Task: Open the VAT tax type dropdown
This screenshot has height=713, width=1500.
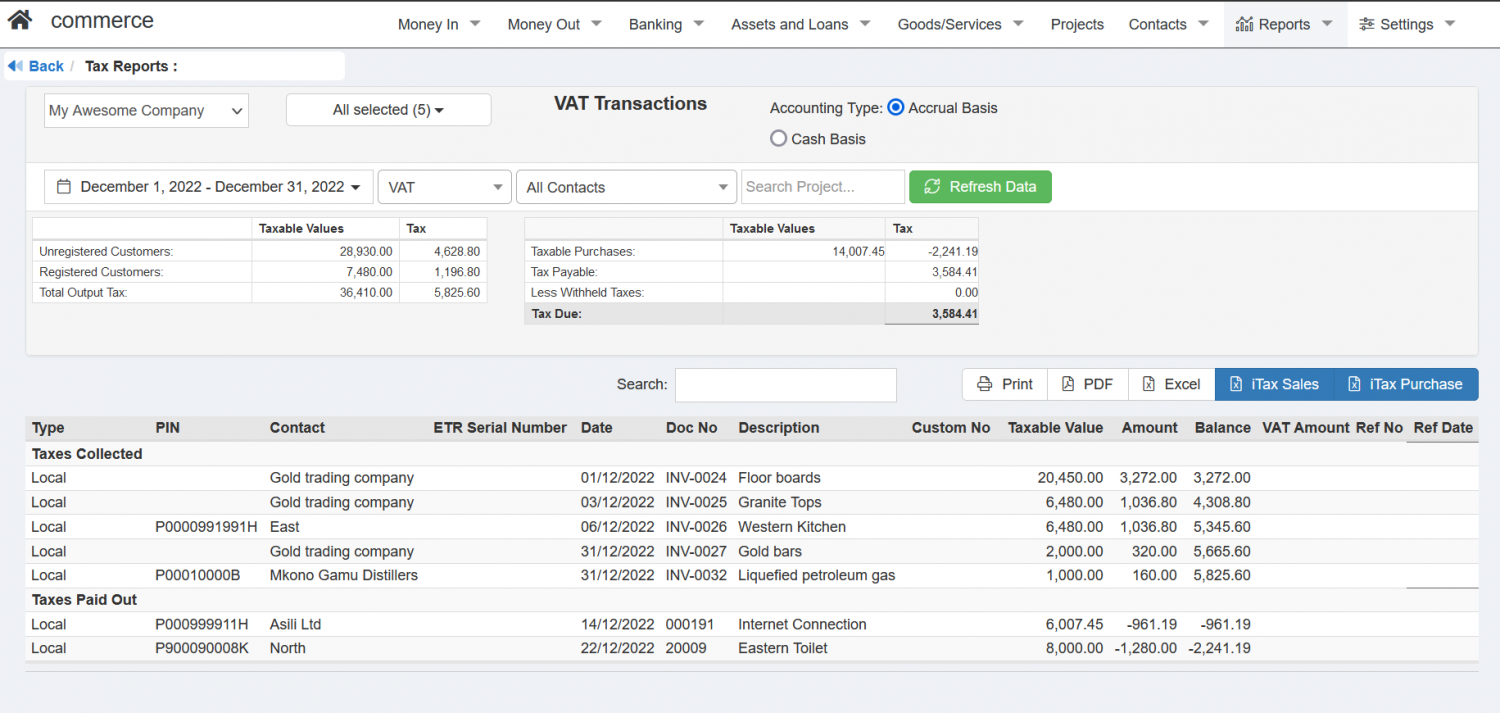Action: (446, 187)
